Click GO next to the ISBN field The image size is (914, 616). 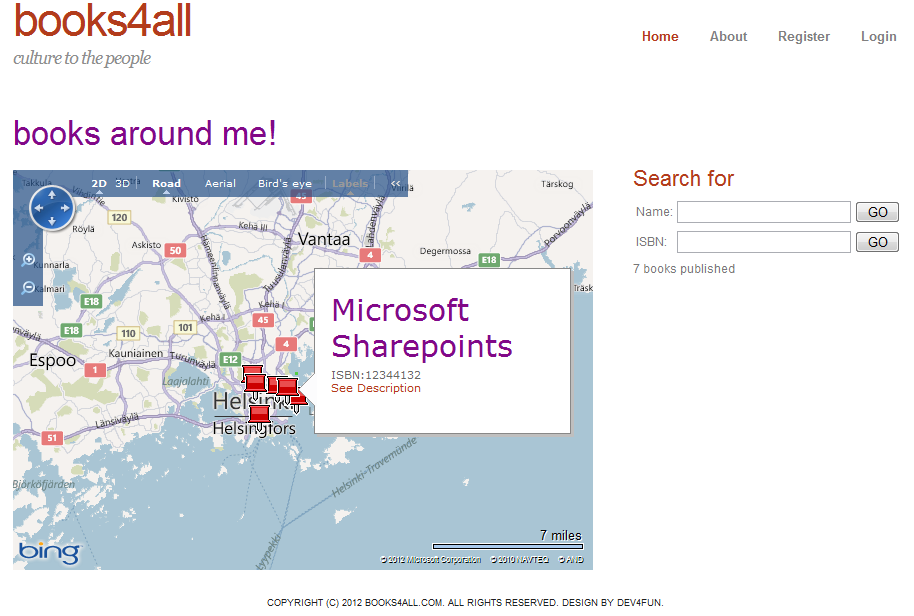pyautogui.click(x=877, y=242)
